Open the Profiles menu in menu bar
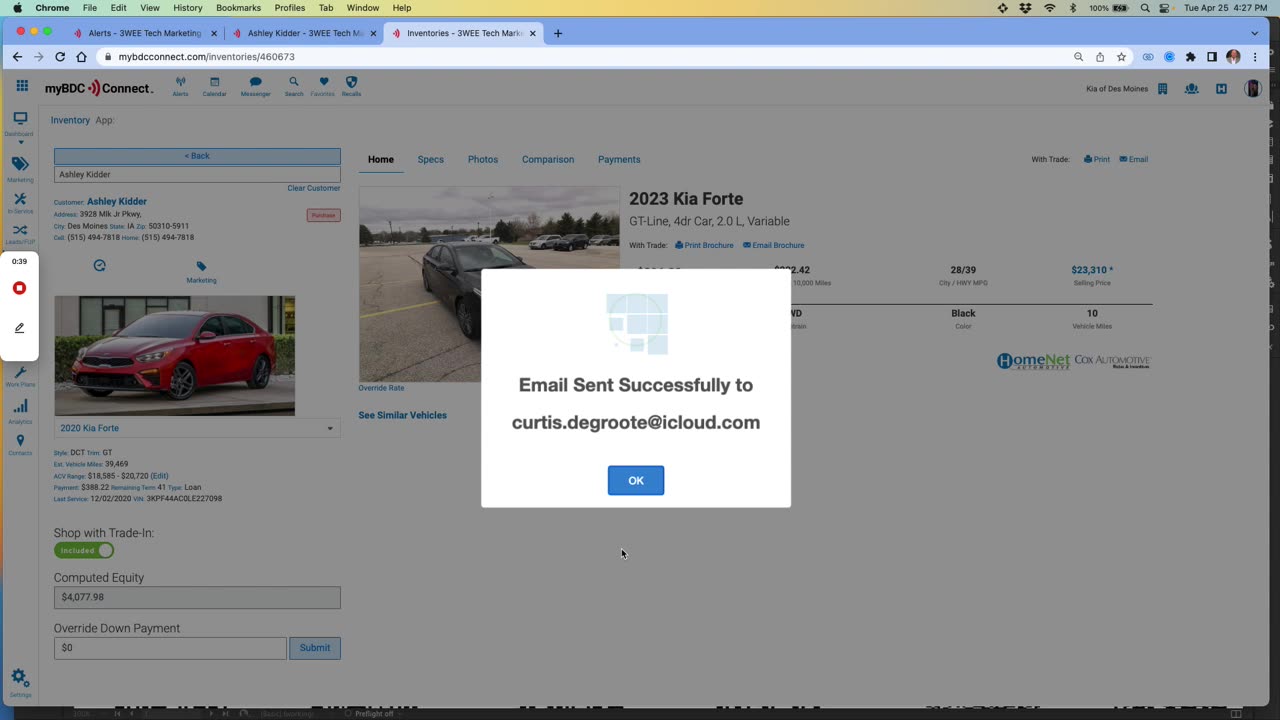The image size is (1280, 720). 290,7
